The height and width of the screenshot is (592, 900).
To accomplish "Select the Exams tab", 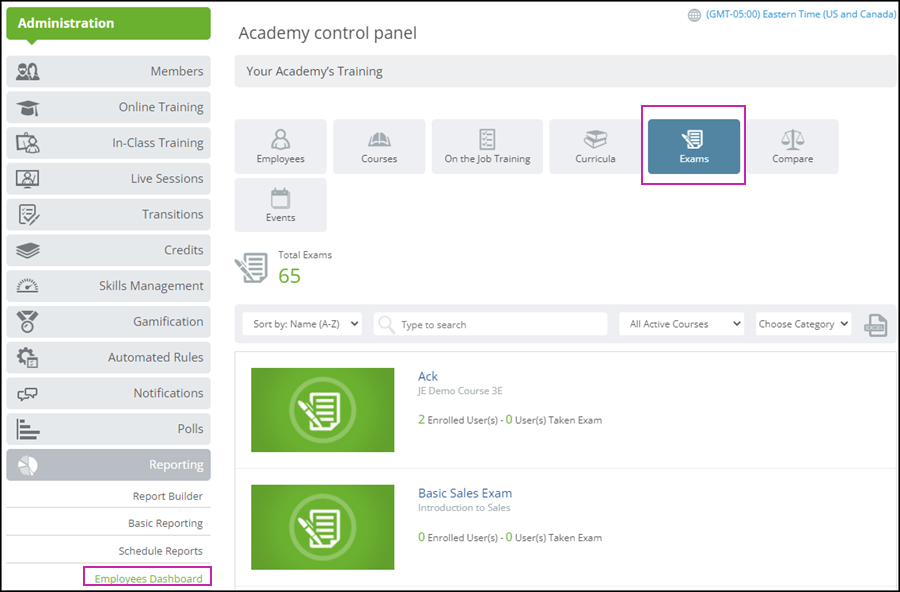I will tap(694, 146).
